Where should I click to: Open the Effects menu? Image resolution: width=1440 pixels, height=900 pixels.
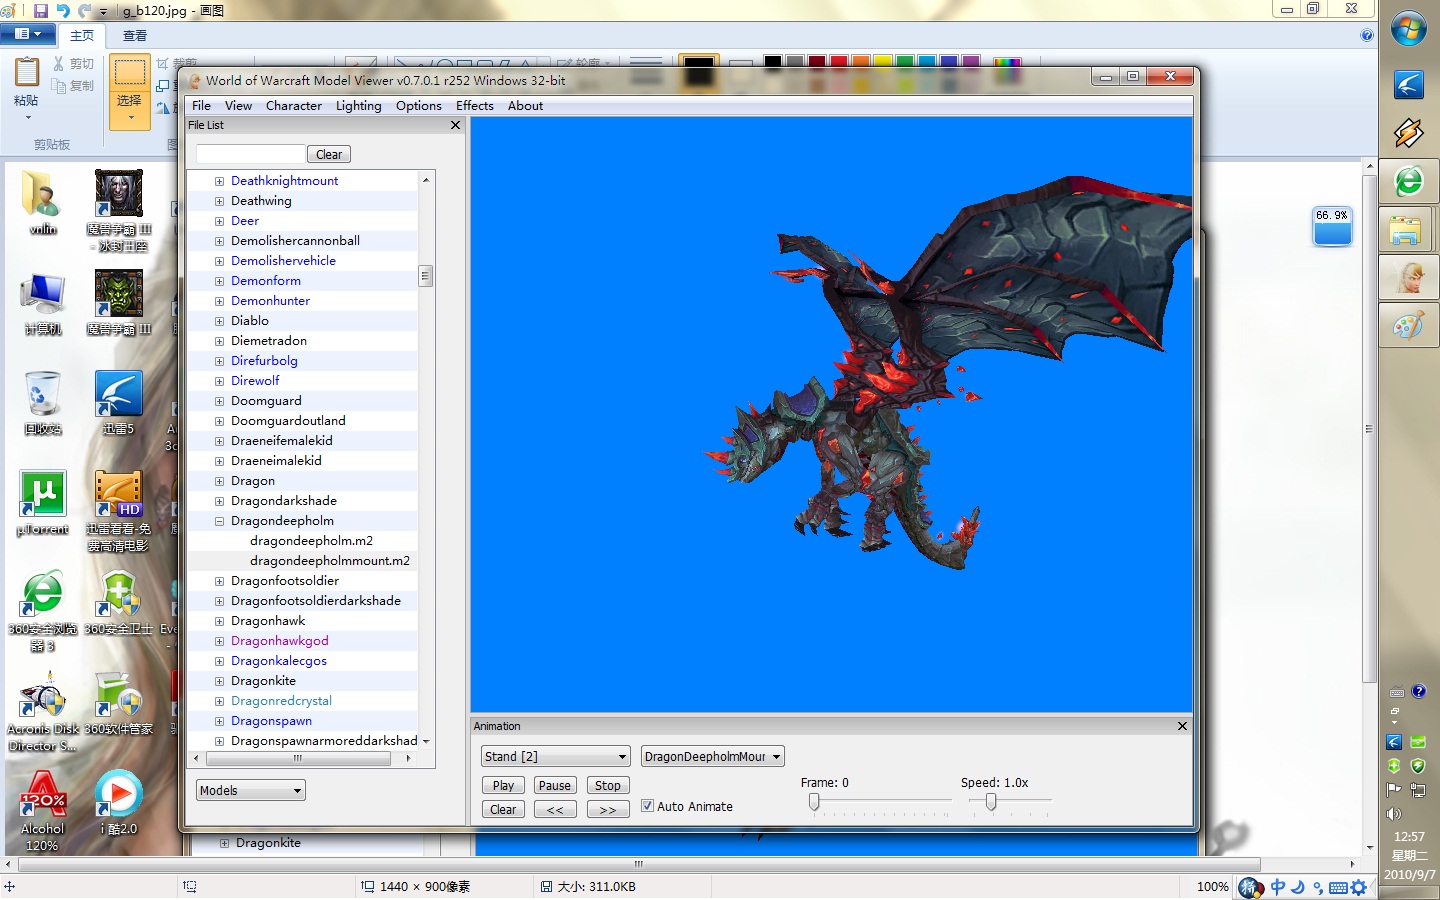click(475, 106)
